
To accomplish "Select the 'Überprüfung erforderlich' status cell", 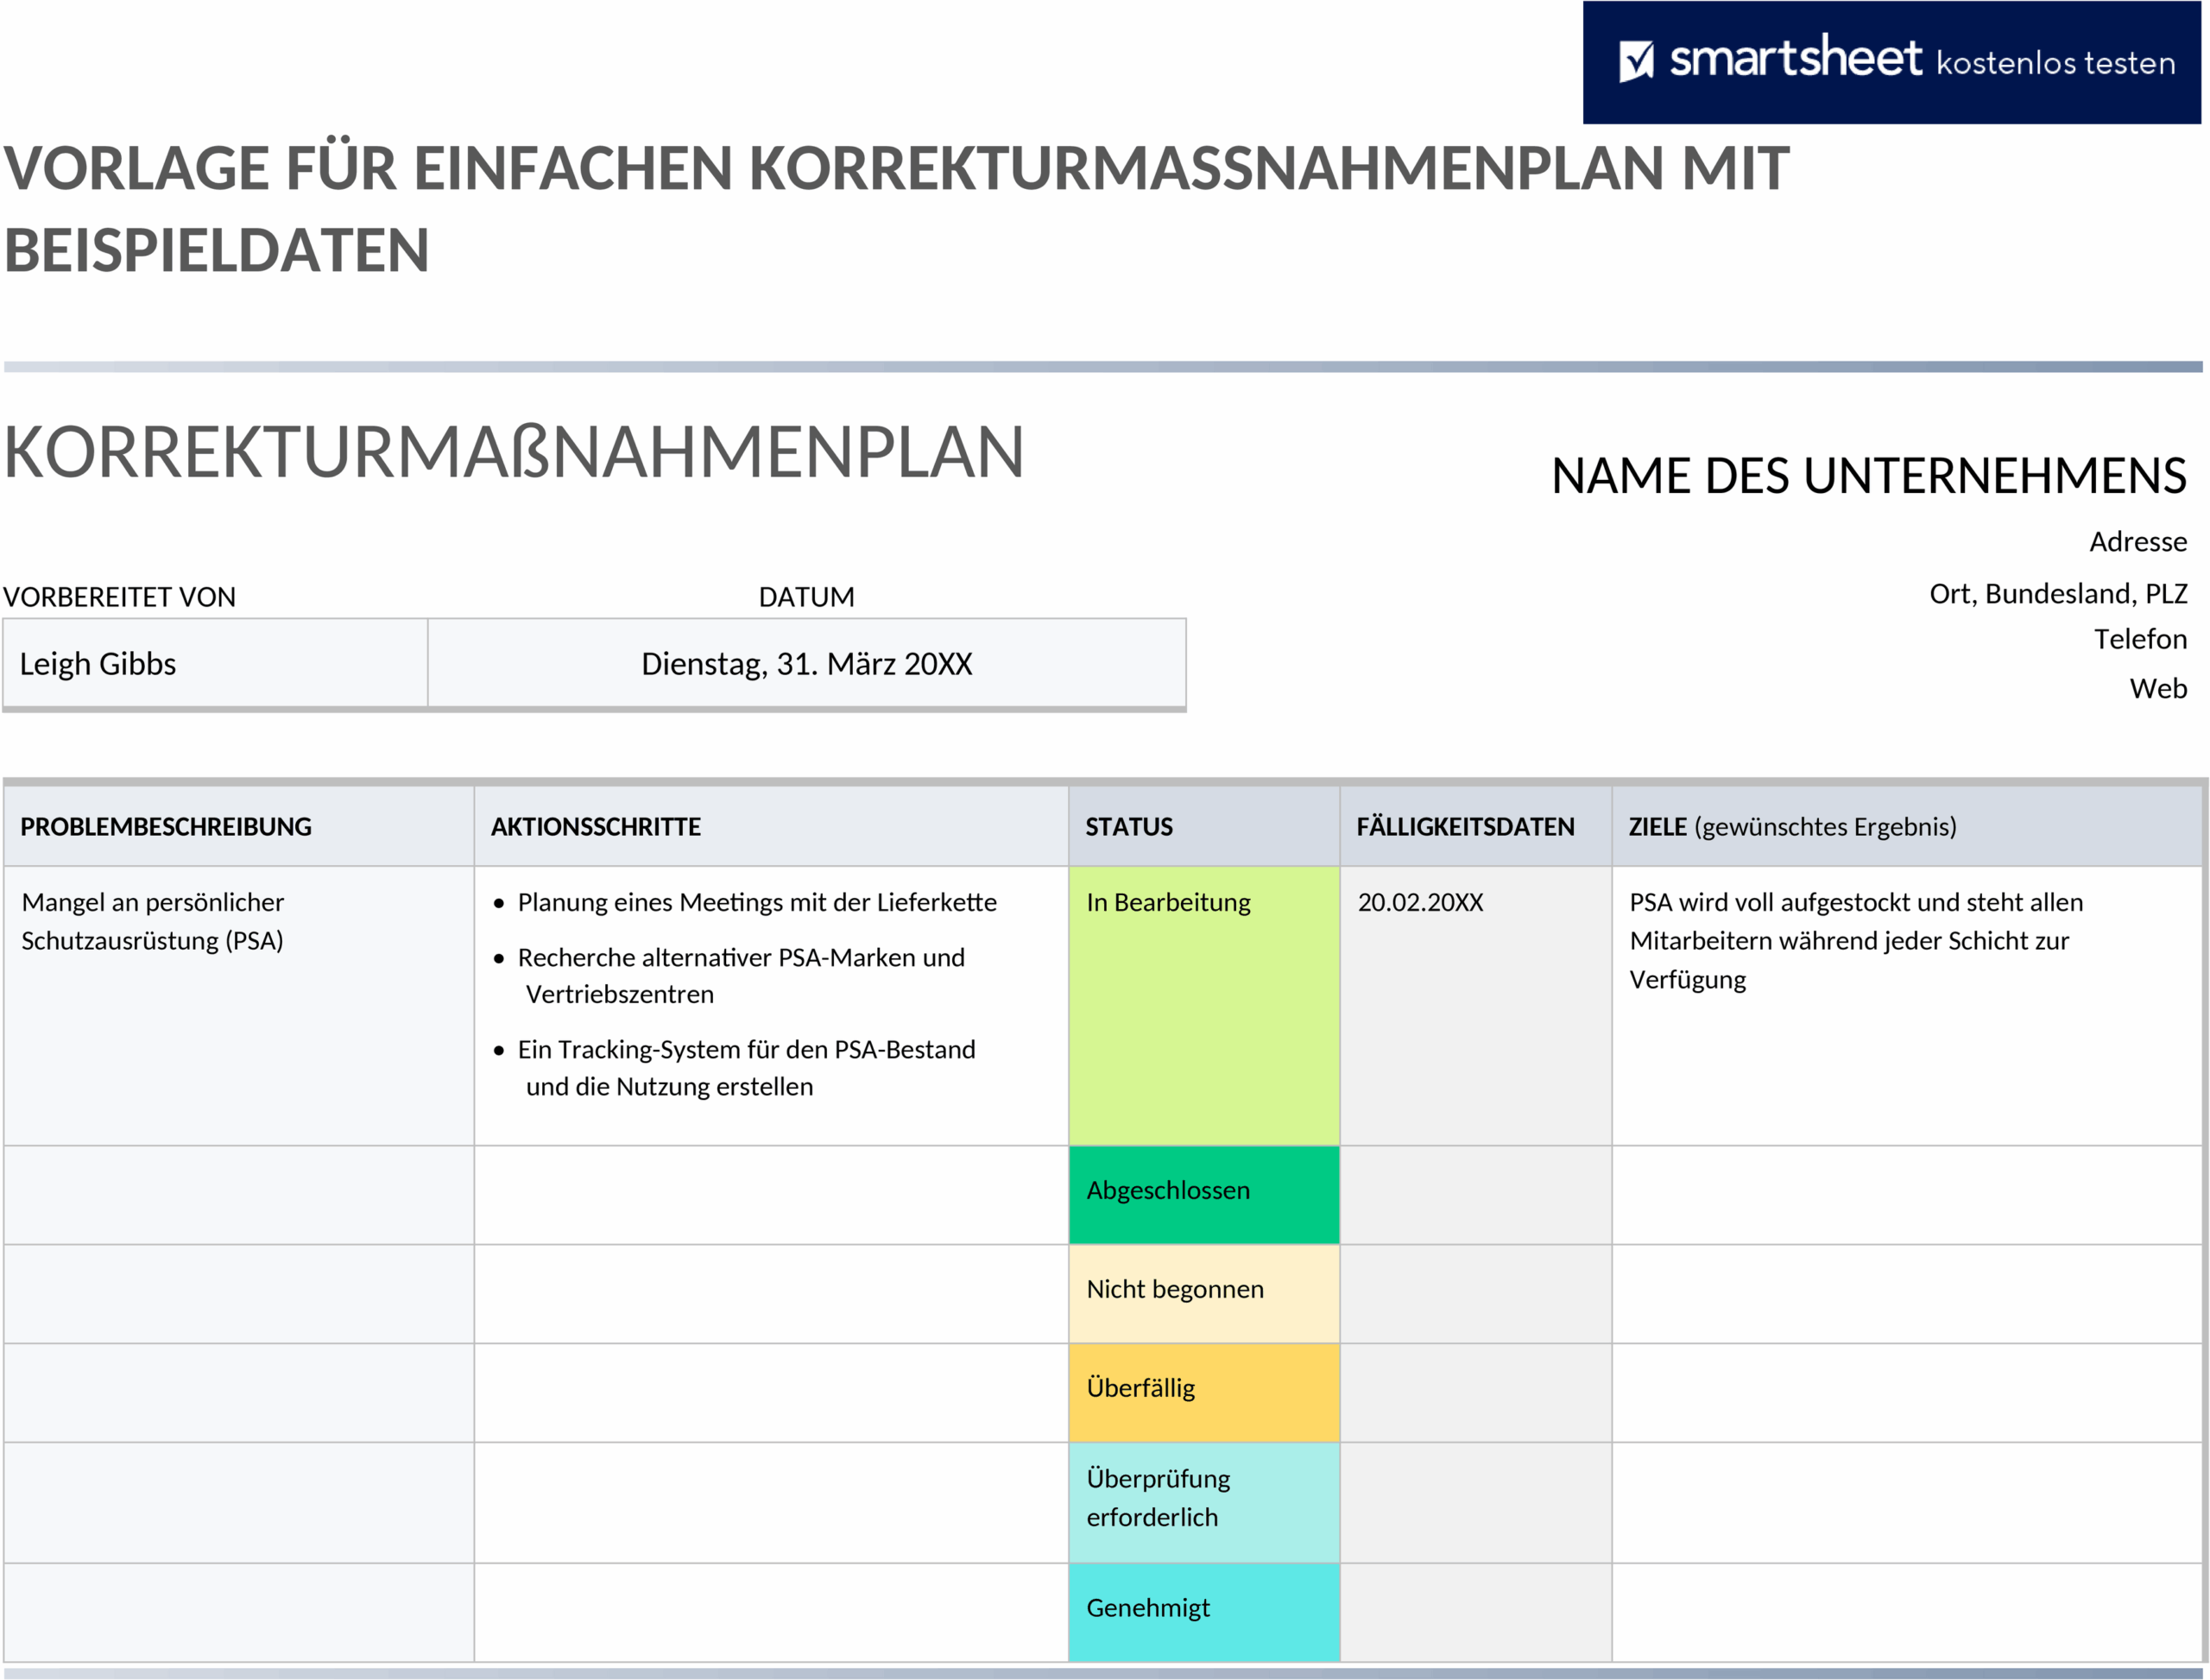I will click(1204, 1502).
